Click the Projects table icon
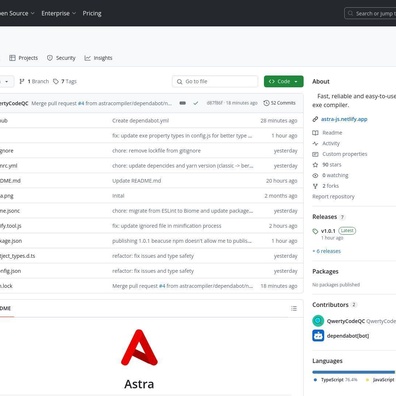This screenshot has width=396, height=396. 12,58
